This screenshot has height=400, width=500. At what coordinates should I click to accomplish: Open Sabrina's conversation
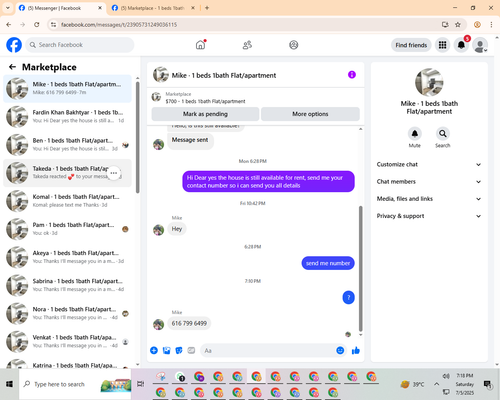pos(67,285)
